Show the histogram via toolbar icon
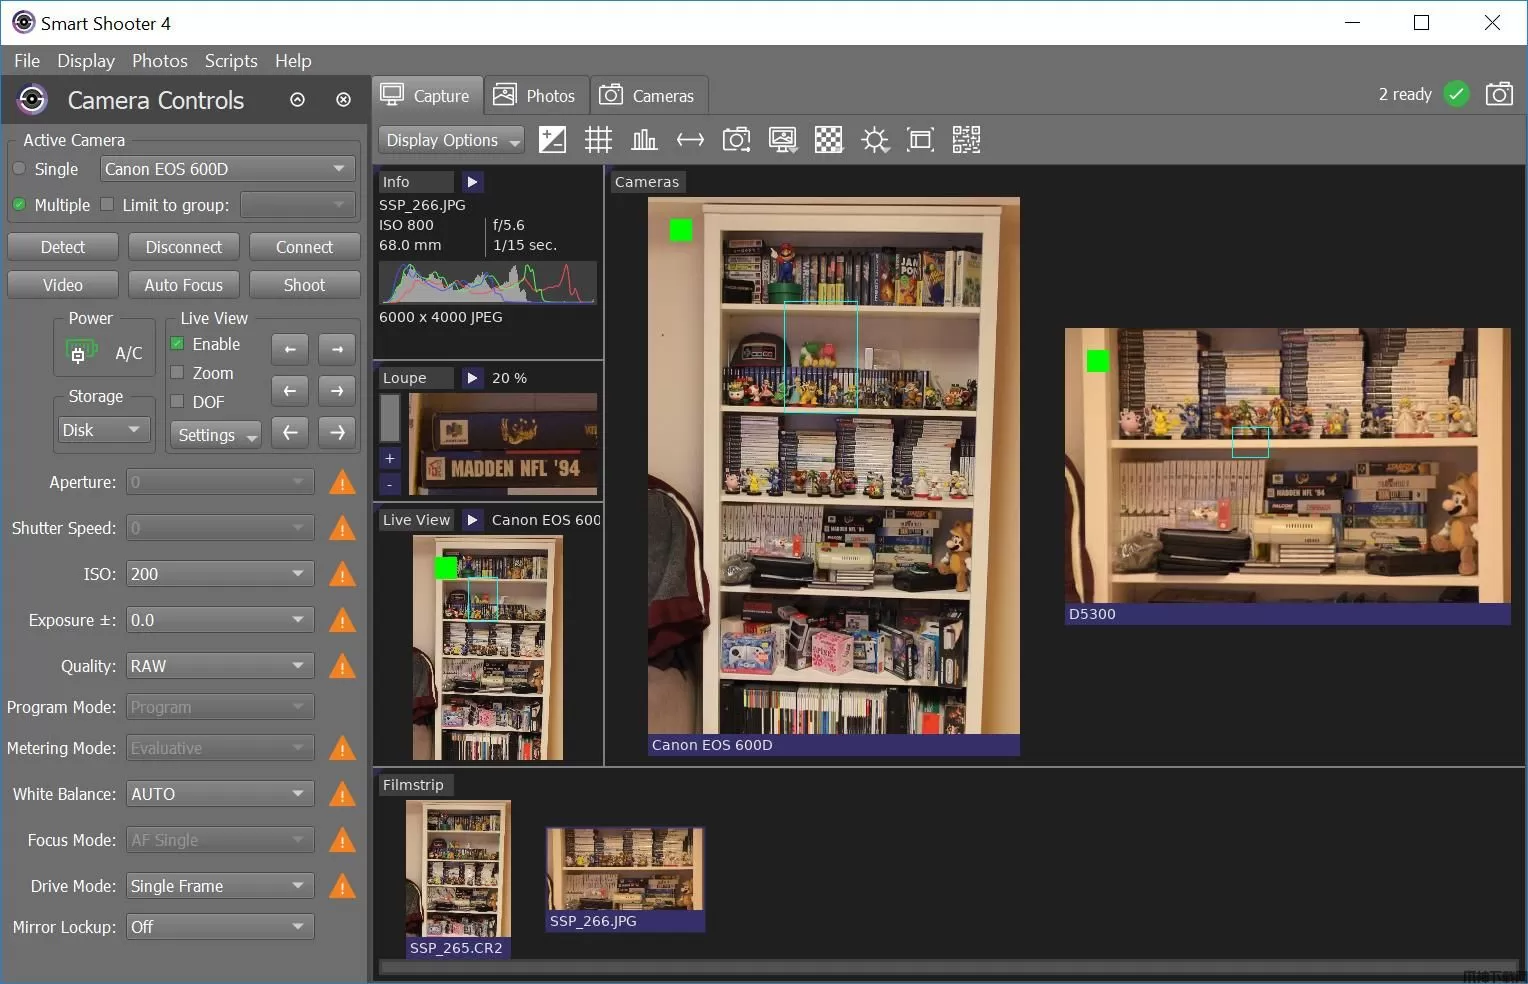Image resolution: width=1528 pixels, height=984 pixels. pyautogui.click(x=645, y=140)
